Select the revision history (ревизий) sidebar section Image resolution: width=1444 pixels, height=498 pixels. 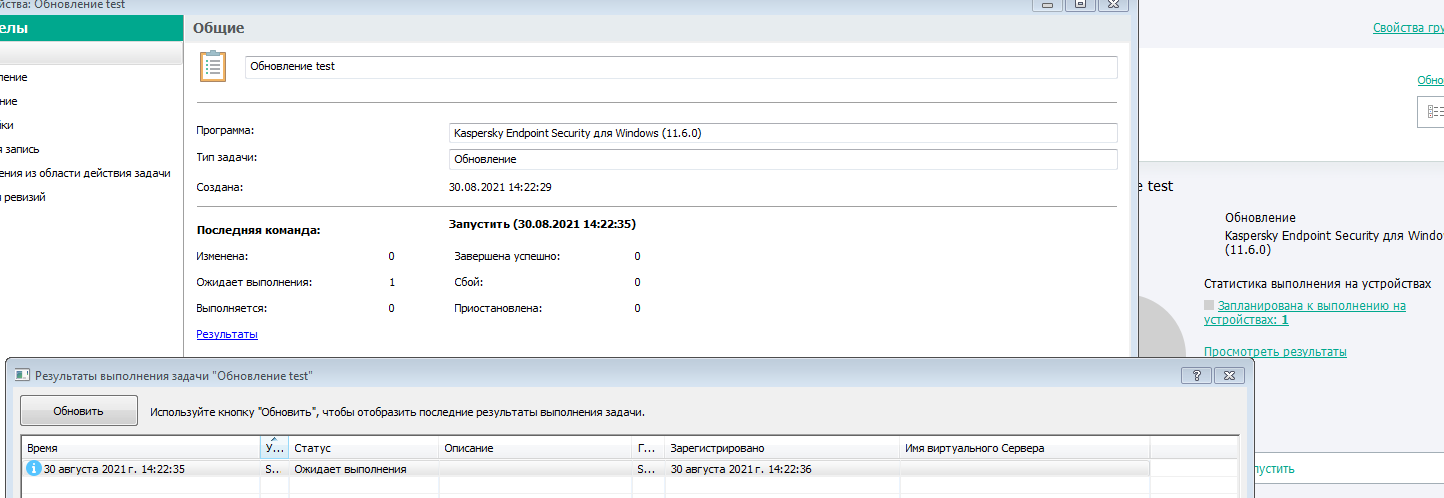23,197
